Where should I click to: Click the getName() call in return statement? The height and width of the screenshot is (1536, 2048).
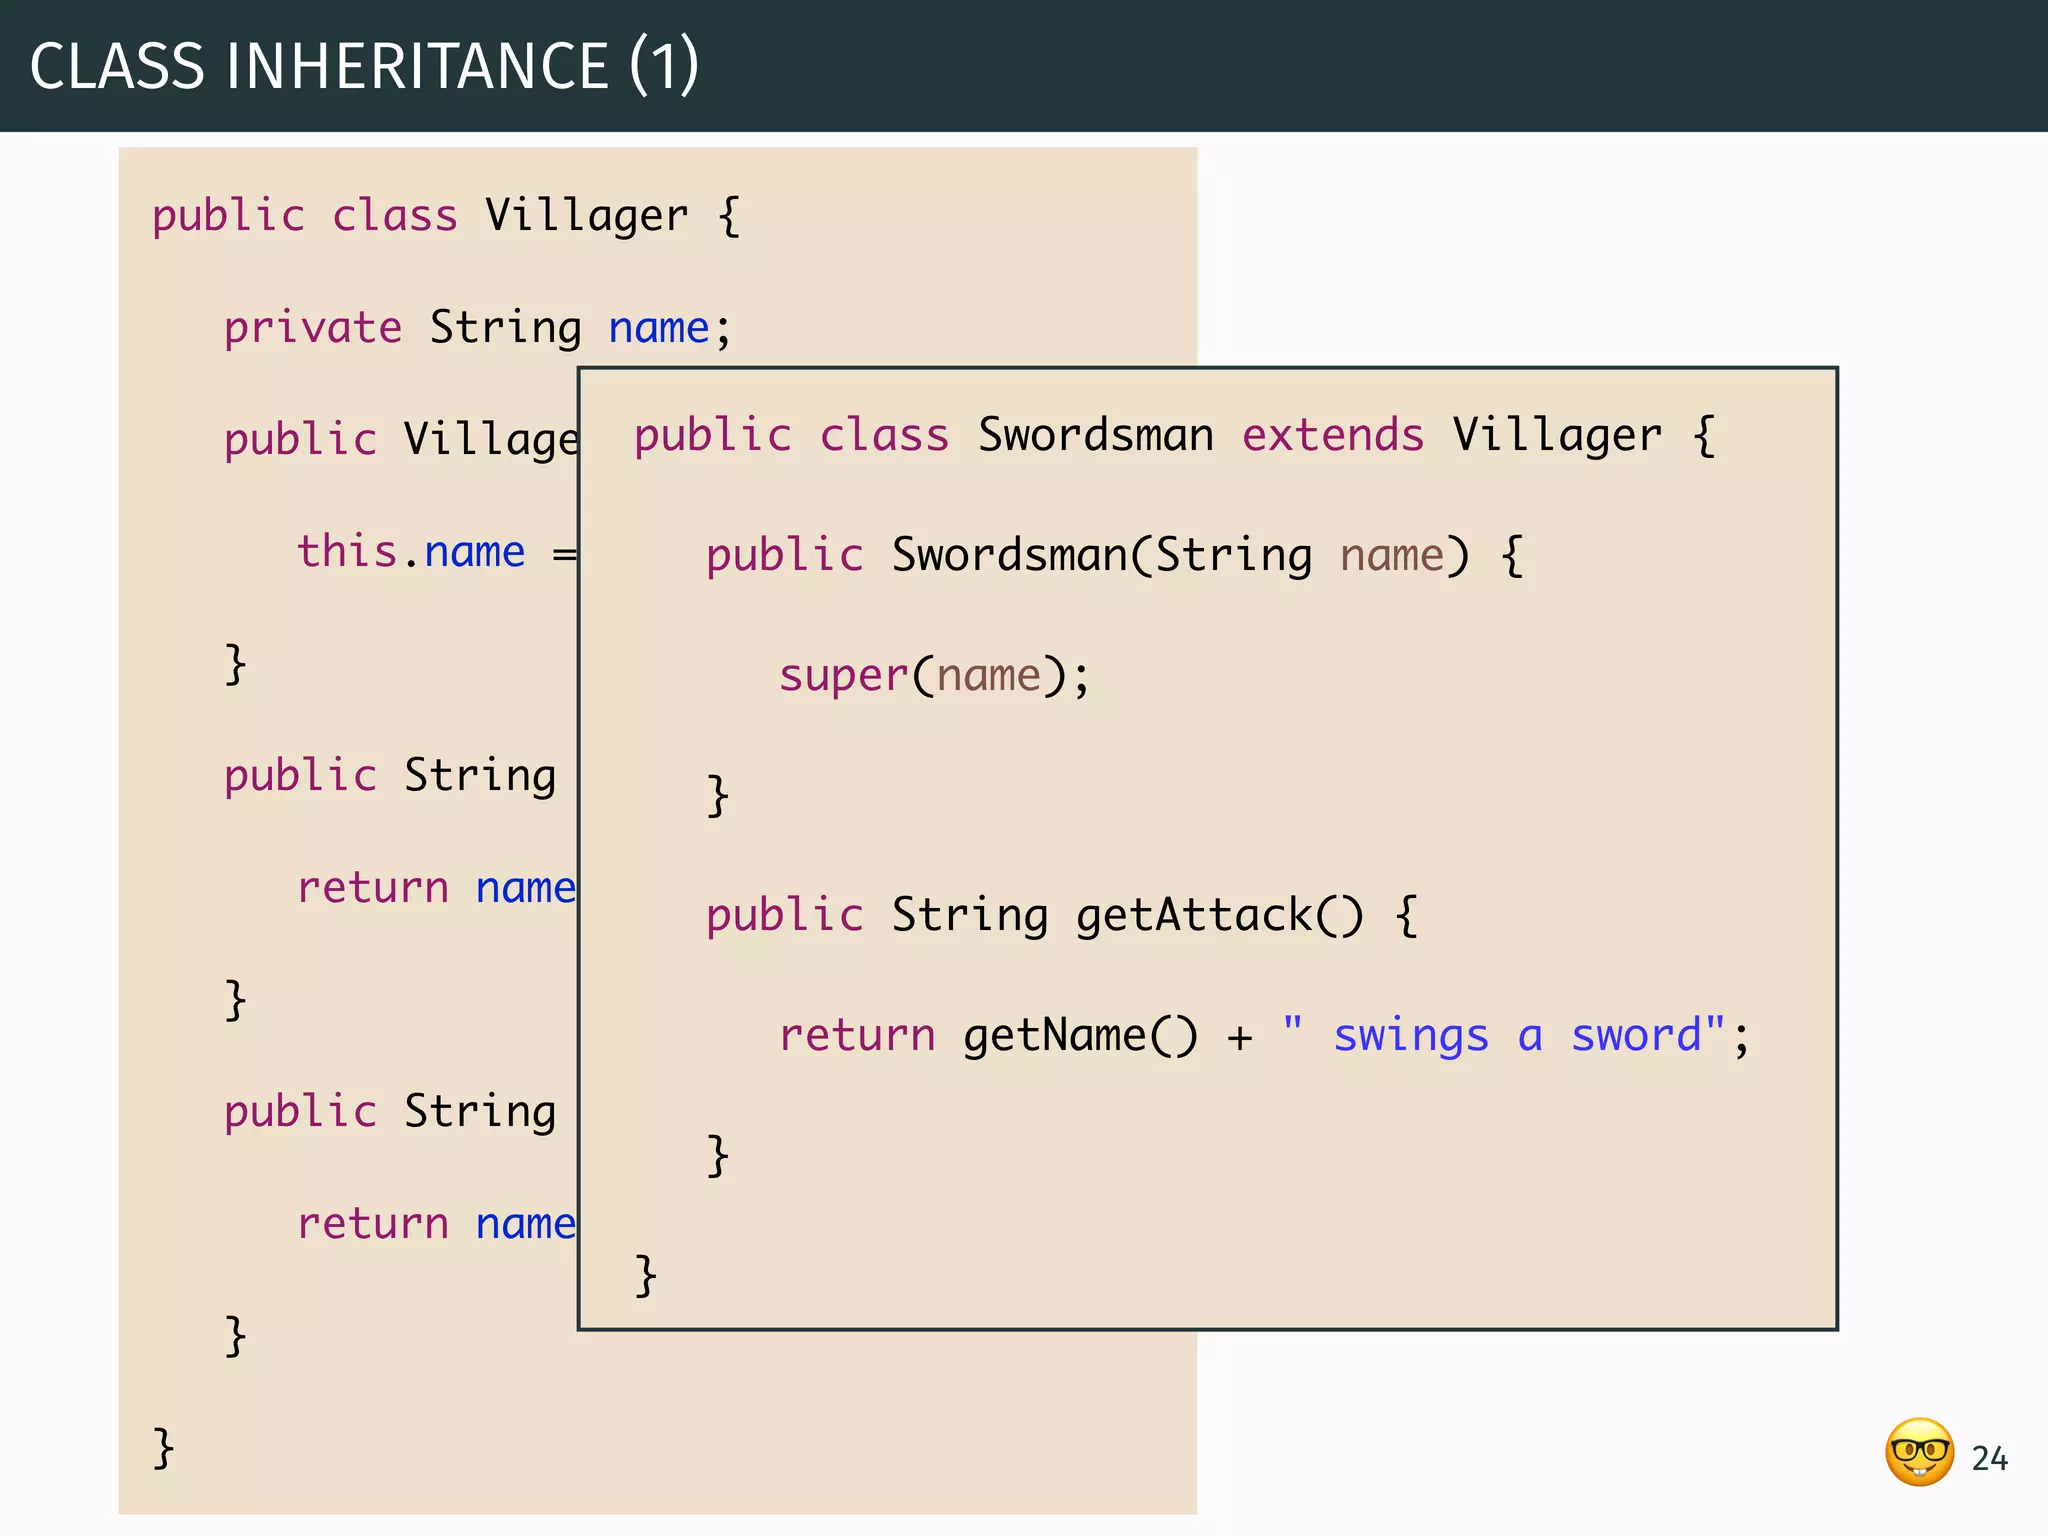pyautogui.click(x=1080, y=1036)
